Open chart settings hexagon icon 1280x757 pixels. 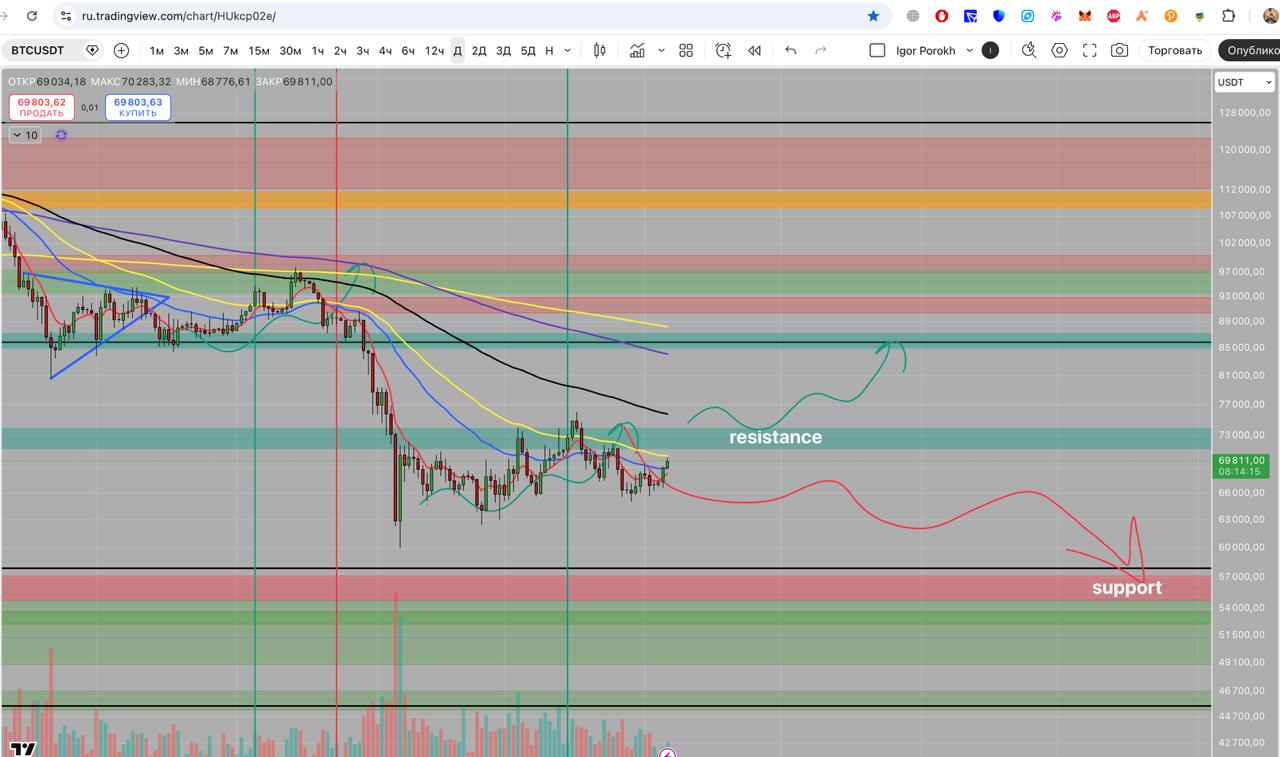pyautogui.click(x=1059, y=50)
